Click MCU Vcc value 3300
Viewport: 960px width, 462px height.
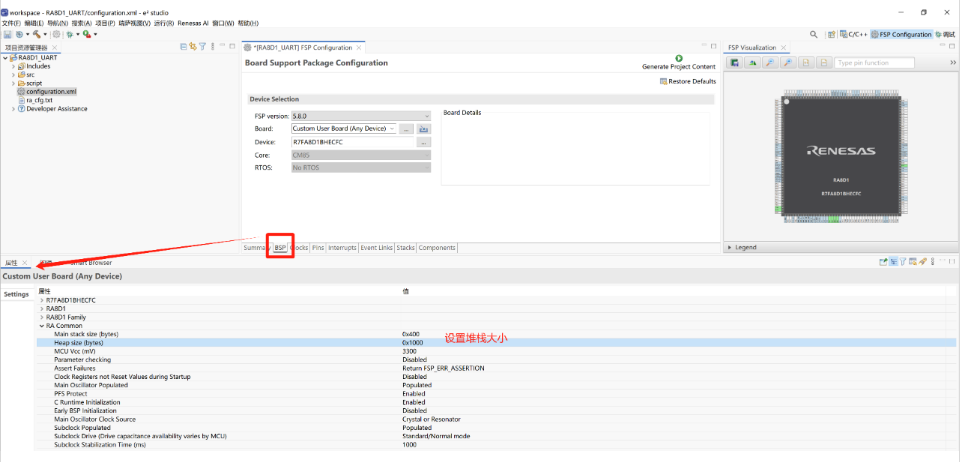409,351
